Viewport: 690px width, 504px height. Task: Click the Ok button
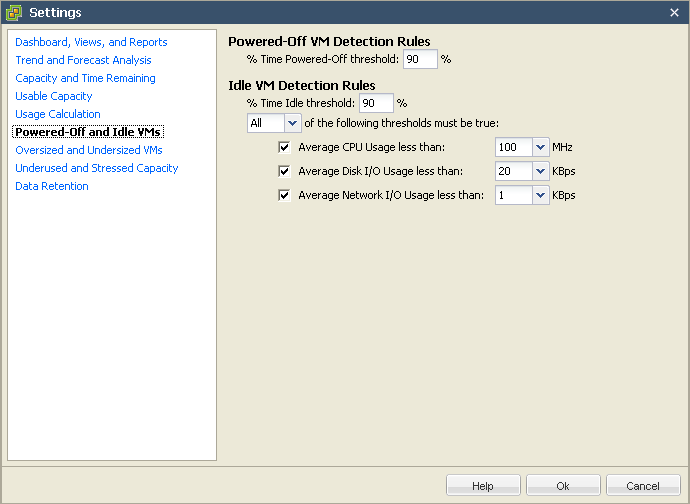click(563, 486)
